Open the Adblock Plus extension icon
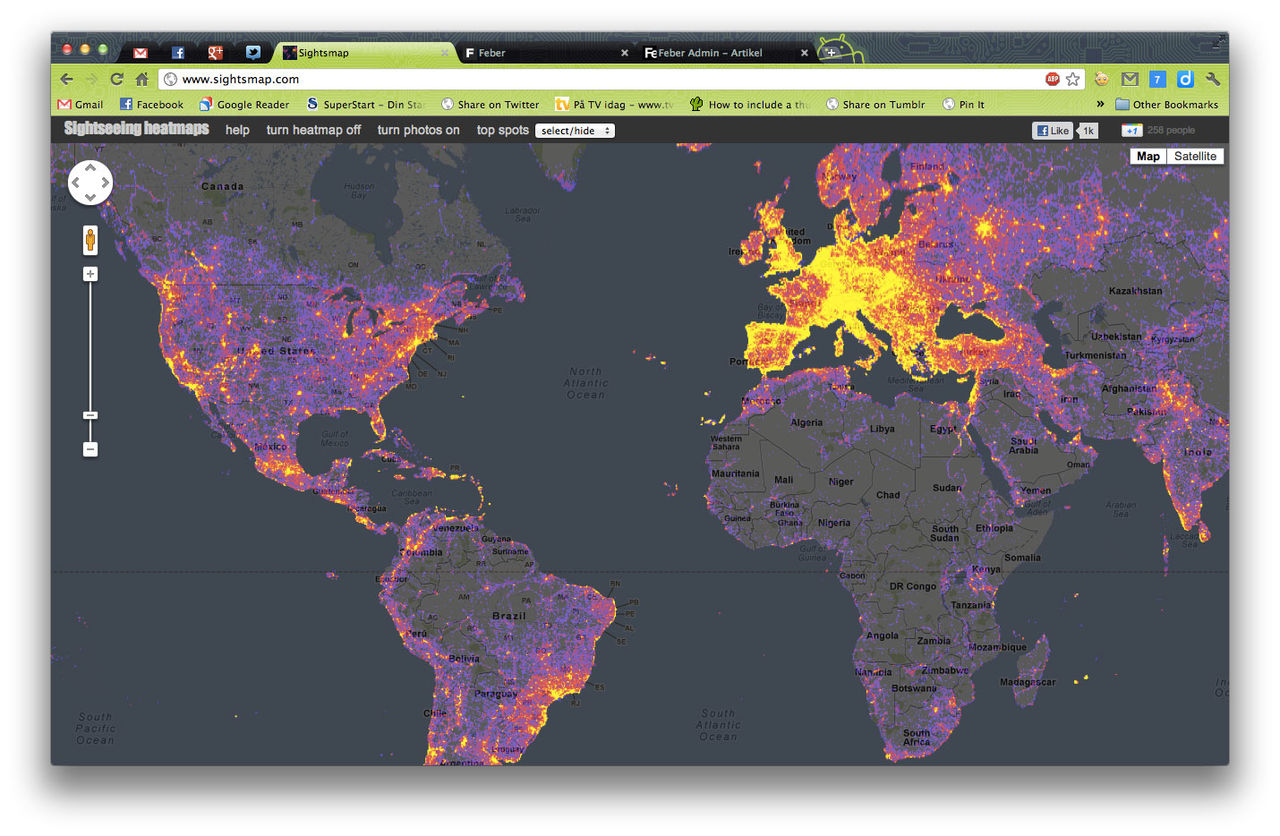 [1052, 79]
